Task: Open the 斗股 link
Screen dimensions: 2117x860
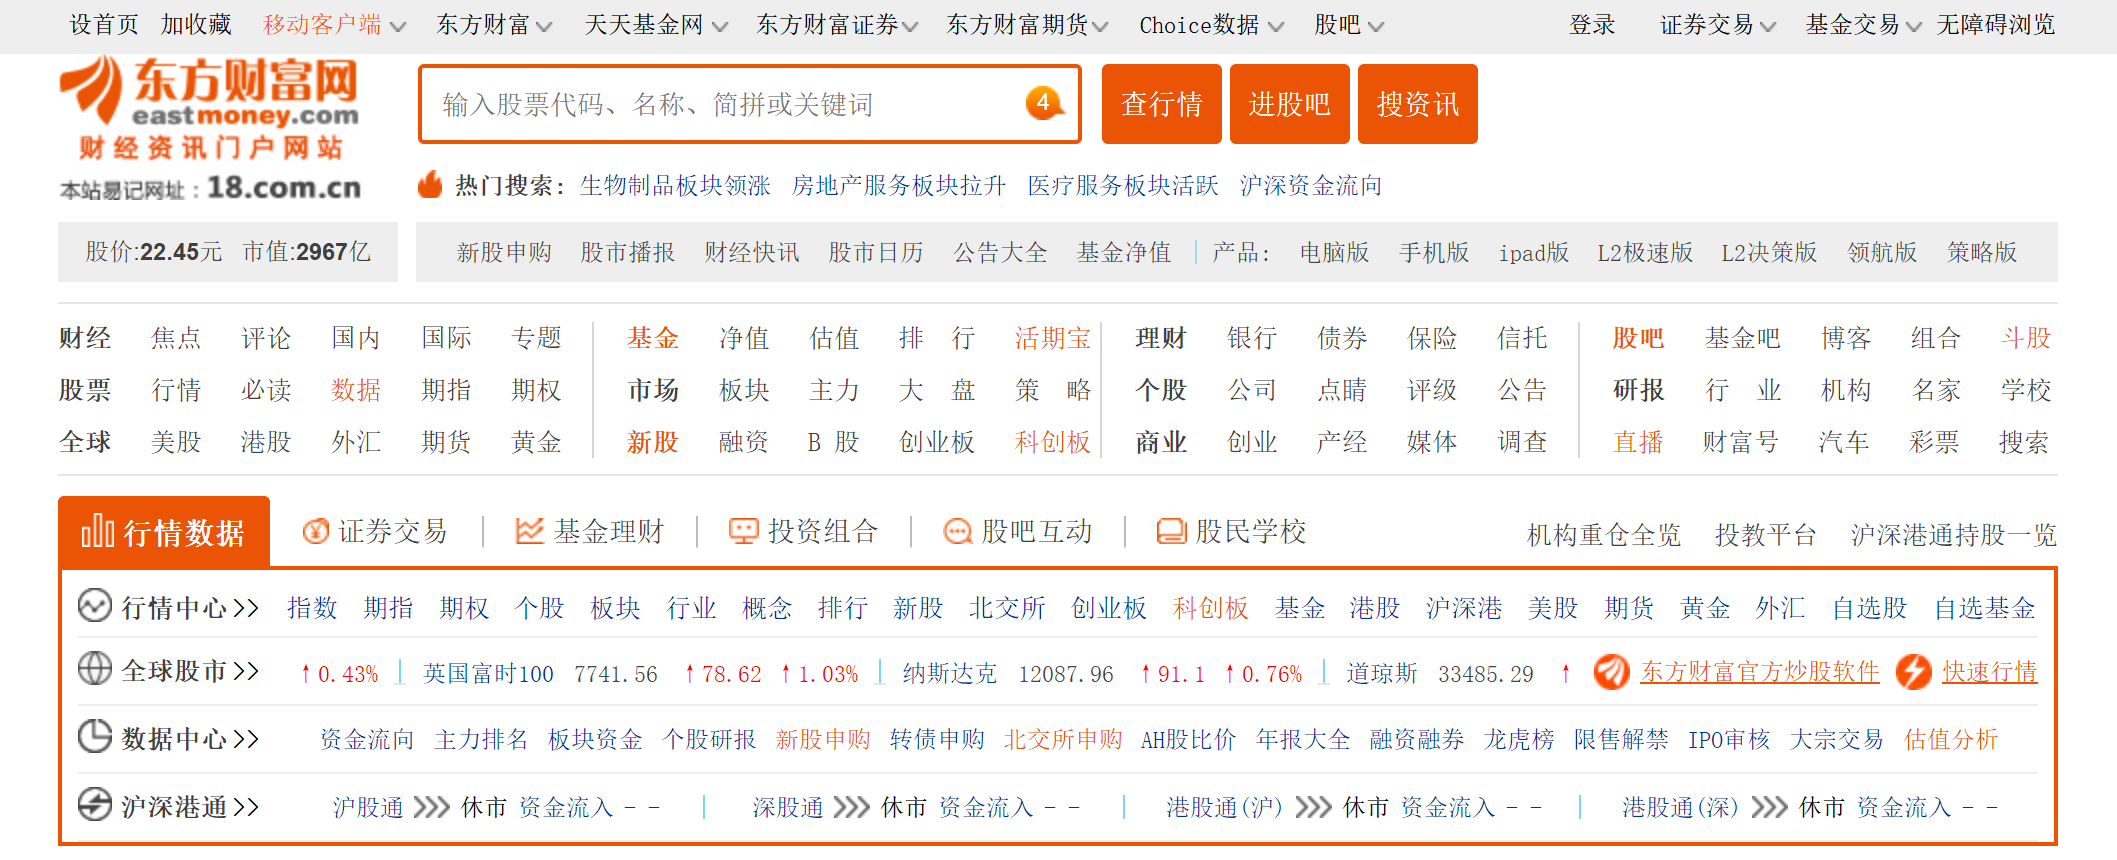Action: (2026, 338)
